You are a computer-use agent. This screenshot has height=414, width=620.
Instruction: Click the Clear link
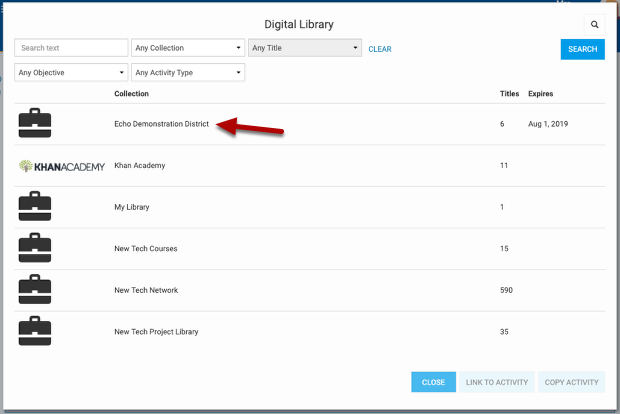380,49
